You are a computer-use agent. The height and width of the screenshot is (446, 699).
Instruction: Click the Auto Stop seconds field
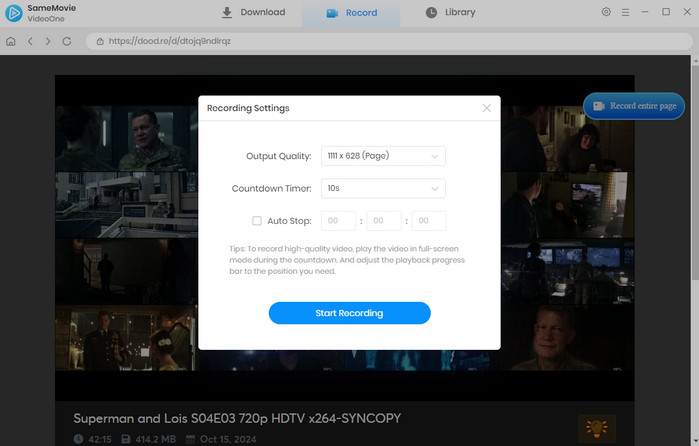point(429,221)
